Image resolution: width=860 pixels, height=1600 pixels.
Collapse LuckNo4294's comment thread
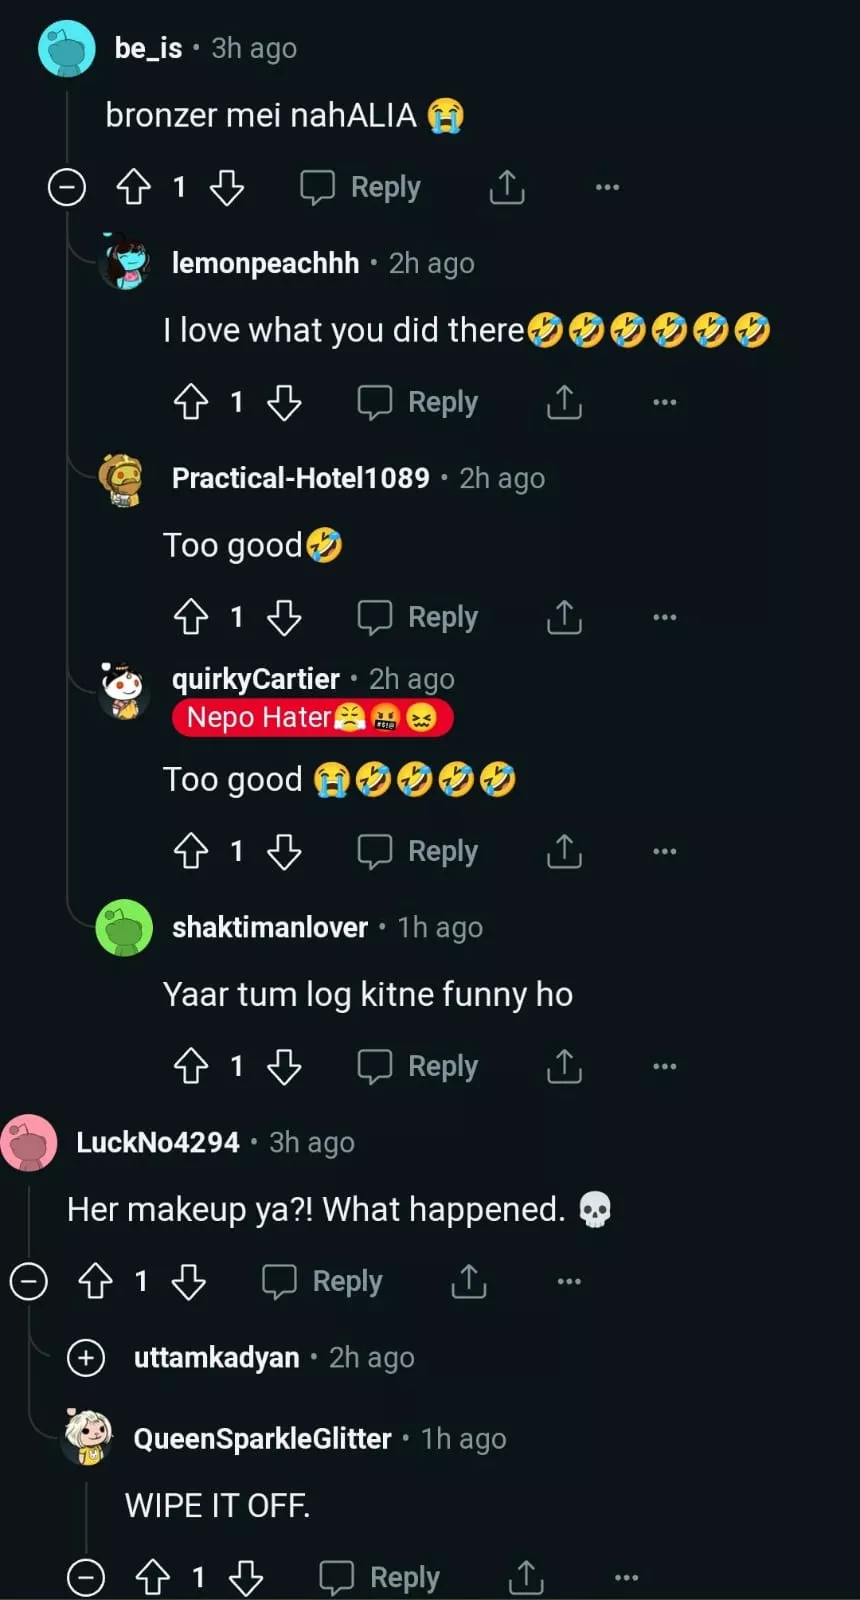click(29, 1281)
